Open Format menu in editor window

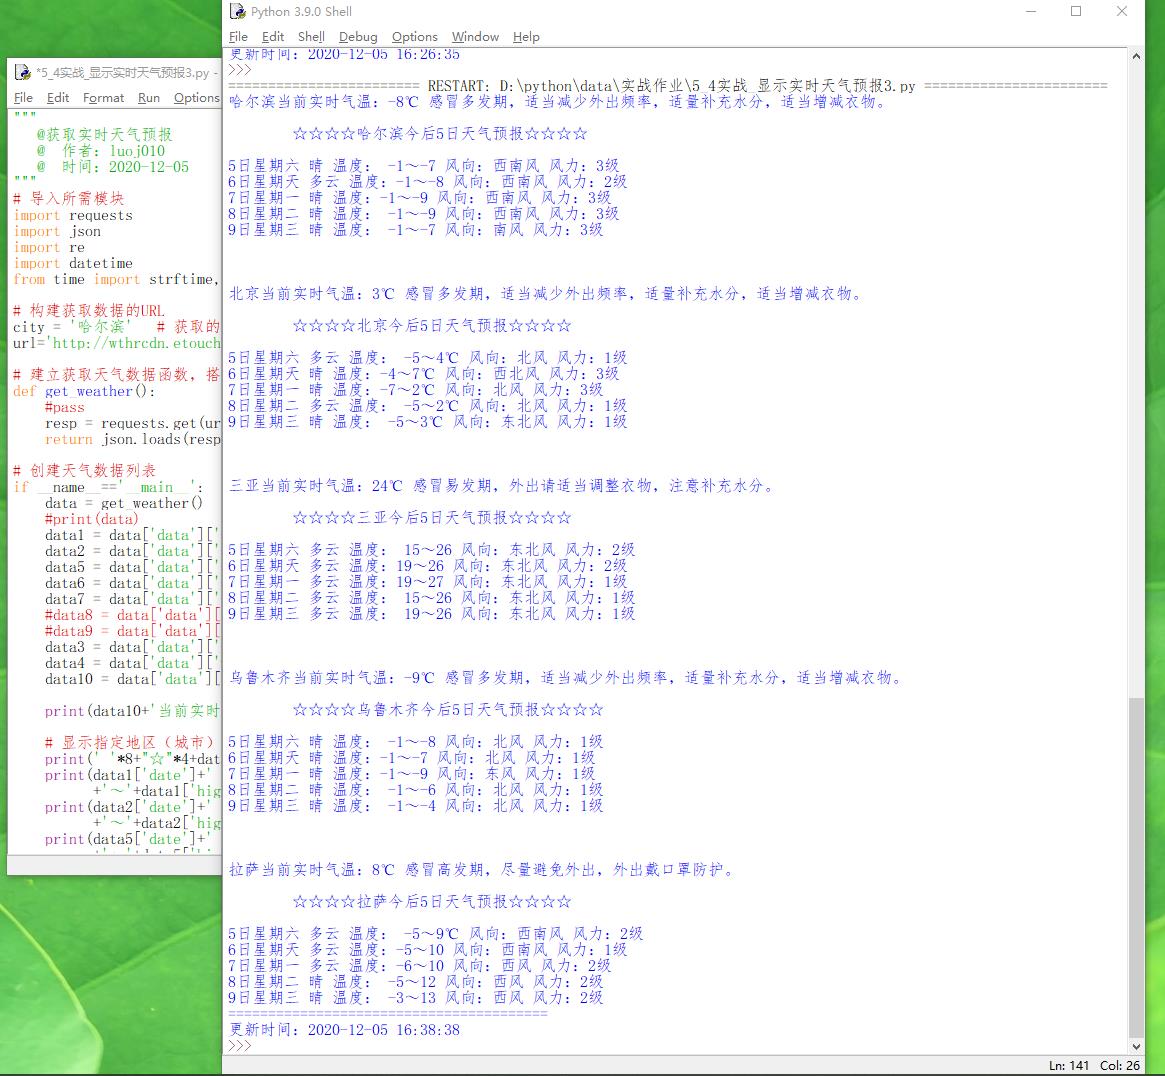pyautogui.click(x=103, y=97)
